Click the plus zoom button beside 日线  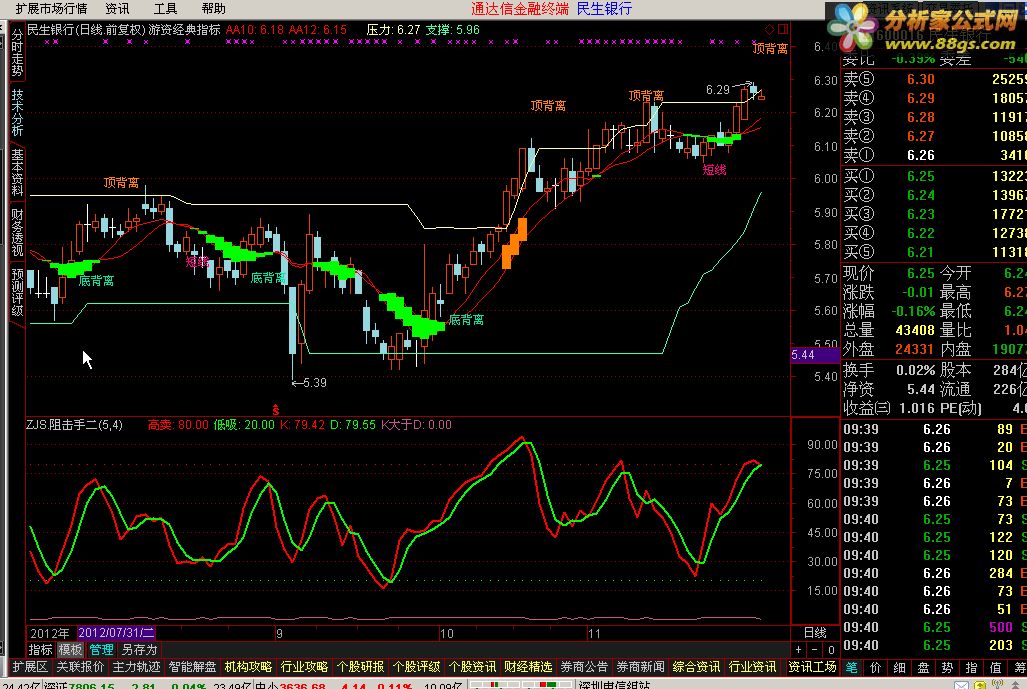pos(798,650)
